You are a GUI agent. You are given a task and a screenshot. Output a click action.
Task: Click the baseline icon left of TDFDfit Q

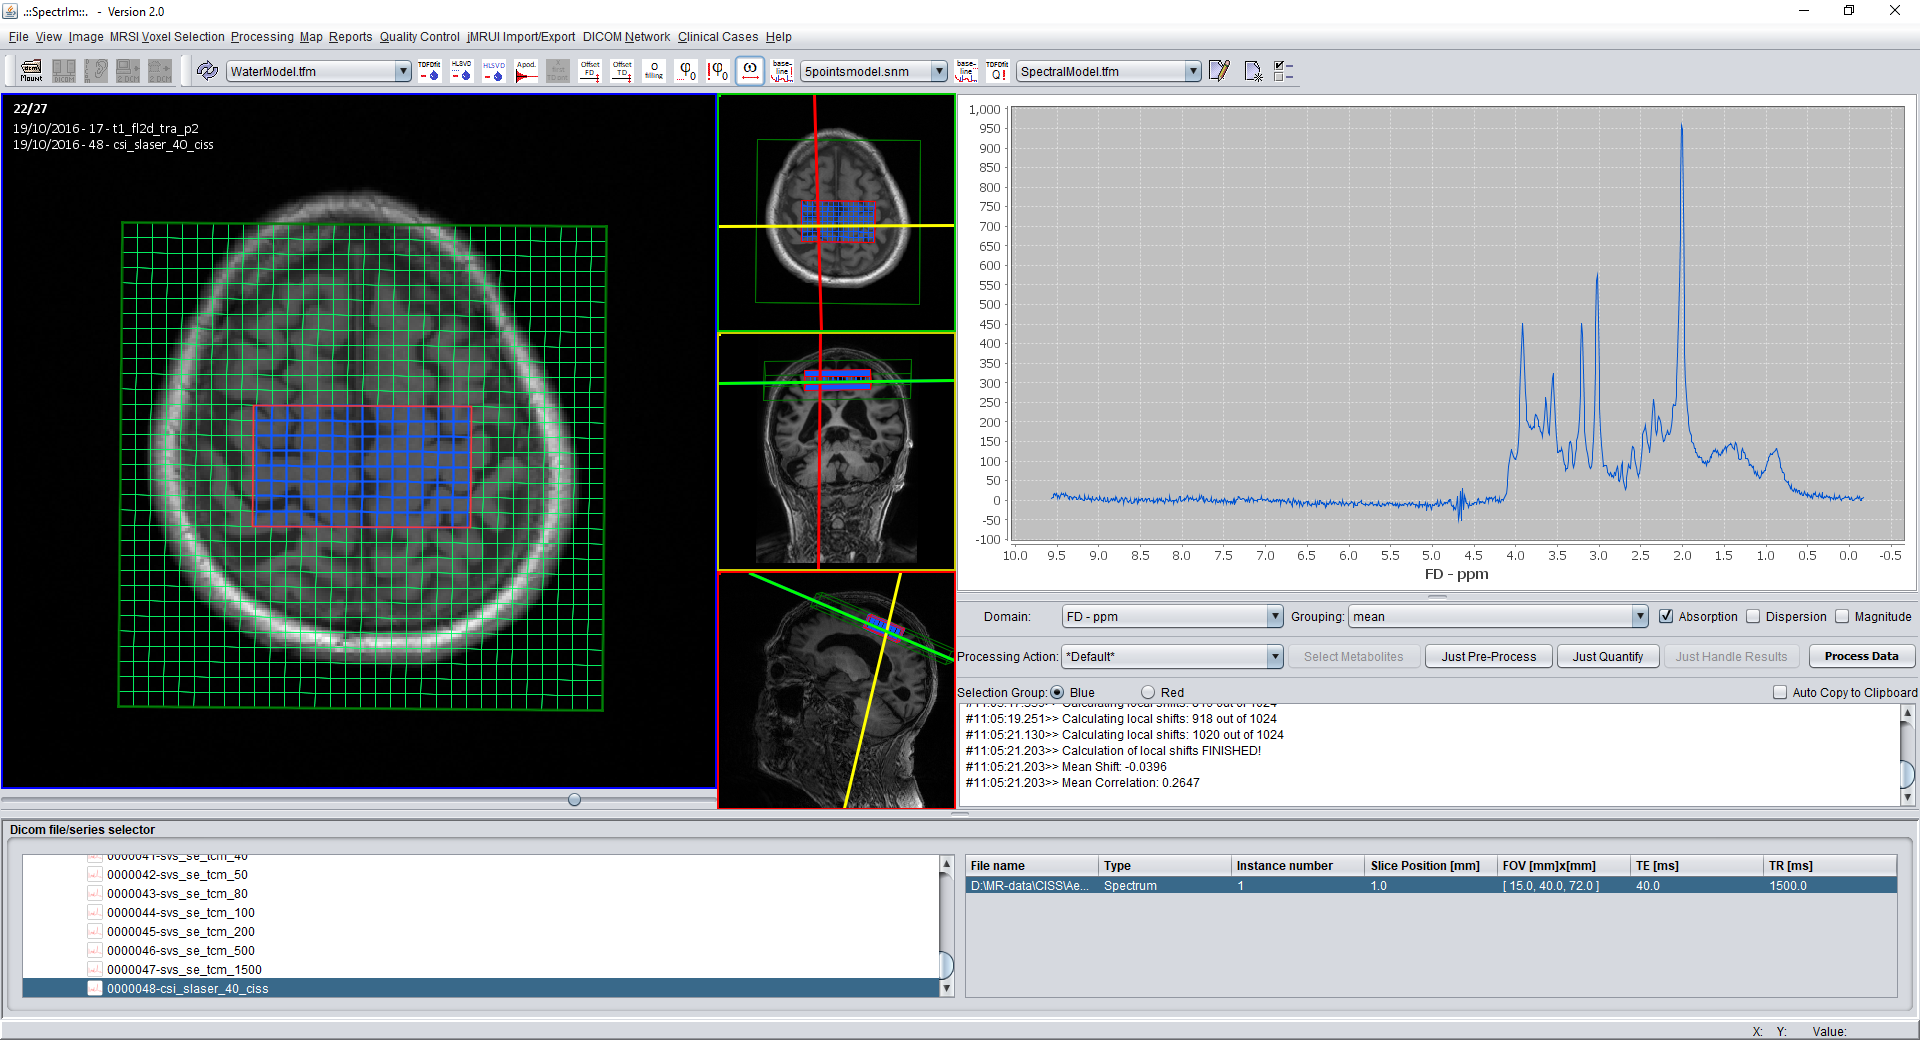(x=966, y=71)
